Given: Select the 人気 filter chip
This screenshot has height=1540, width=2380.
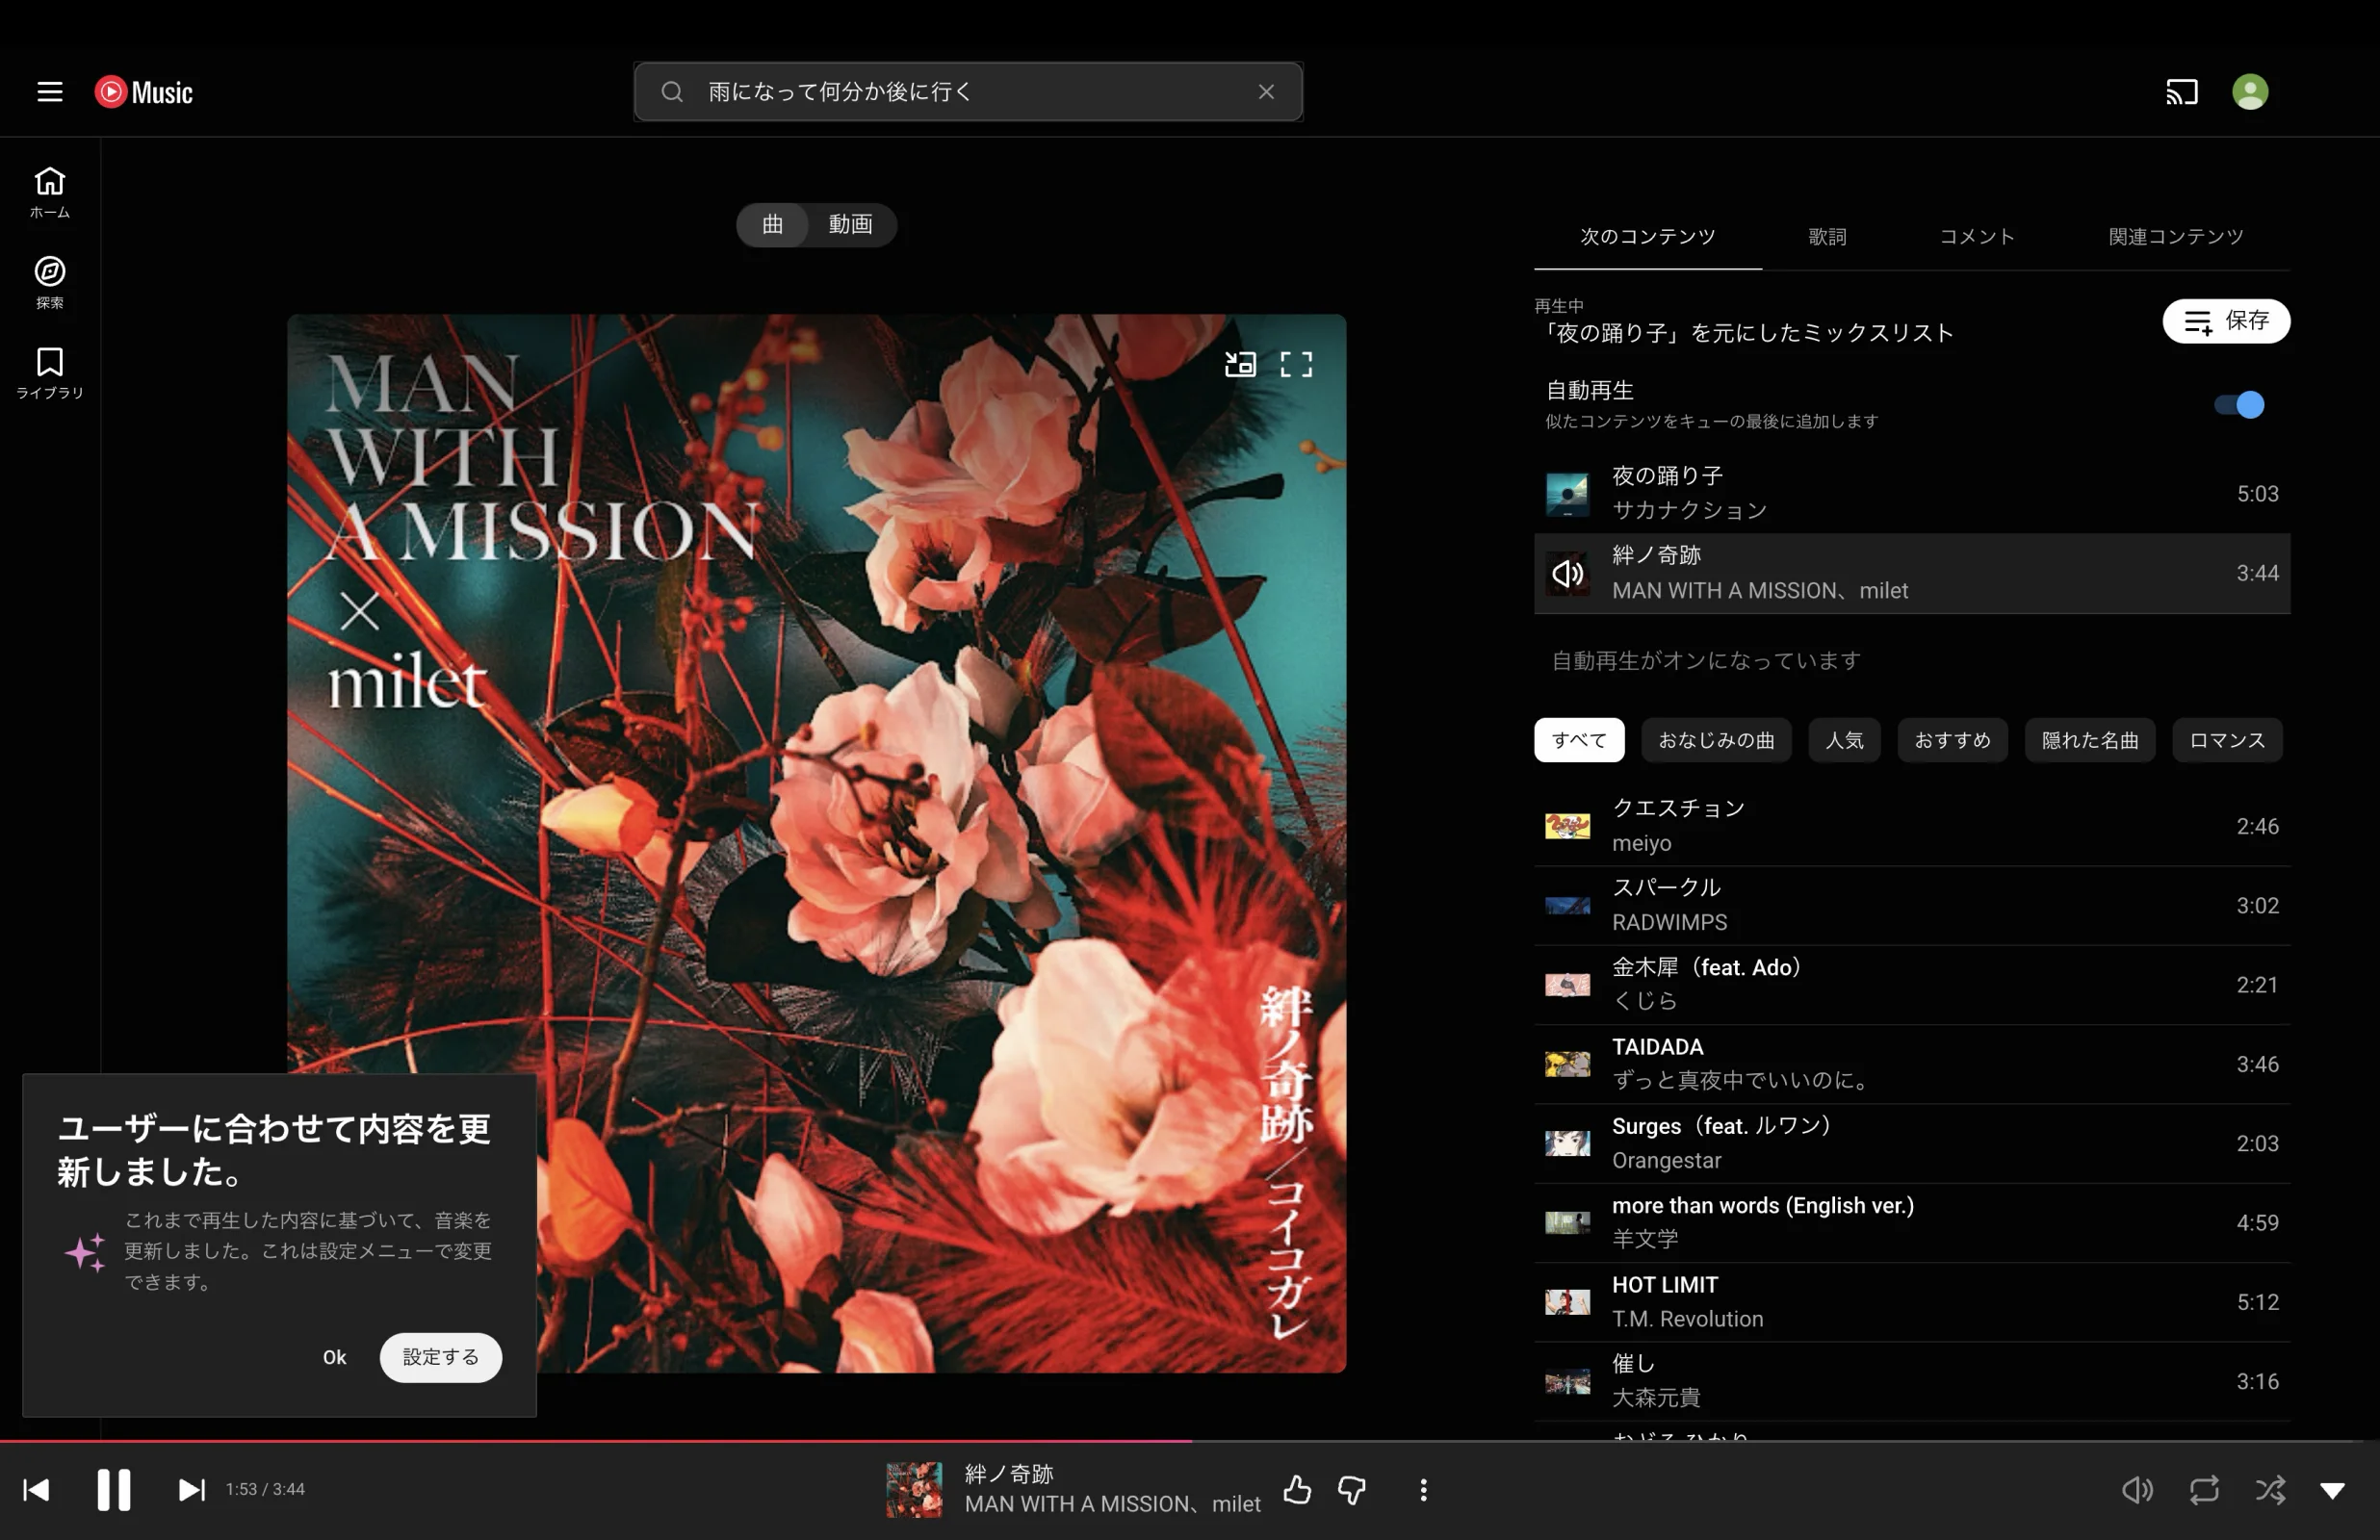Looking at the screenshot, I should tap(1844, 740).
